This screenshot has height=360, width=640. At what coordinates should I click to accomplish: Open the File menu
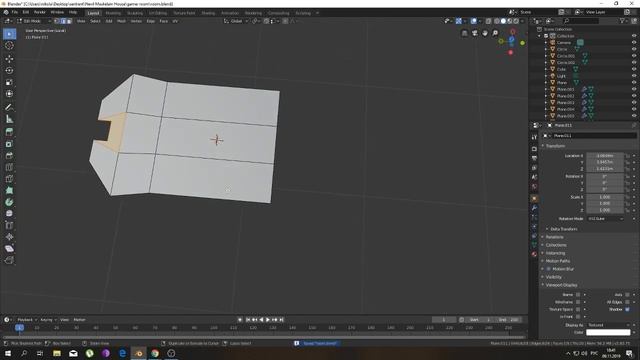coord(15,13)
